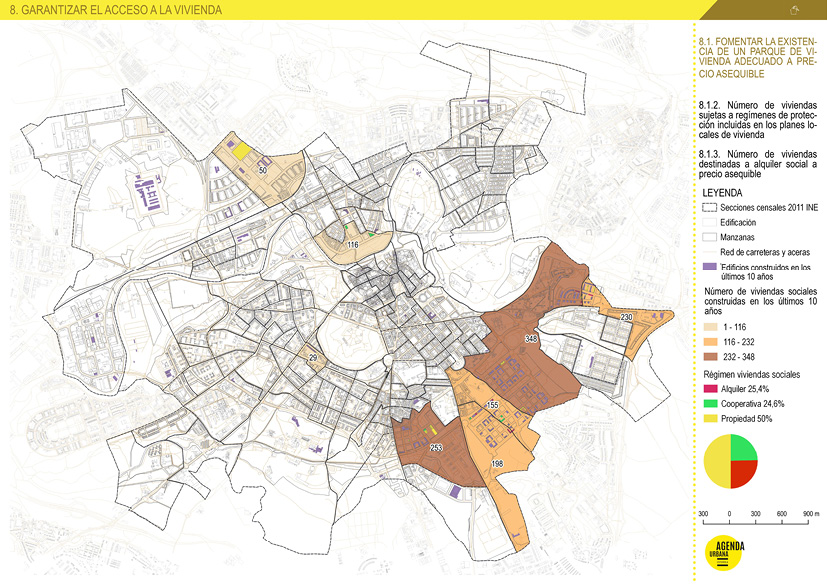Viewport: 827px width, 585px height.
Task: Click the Cooperativa 24,6% green swatch
Action: point(711,403)
